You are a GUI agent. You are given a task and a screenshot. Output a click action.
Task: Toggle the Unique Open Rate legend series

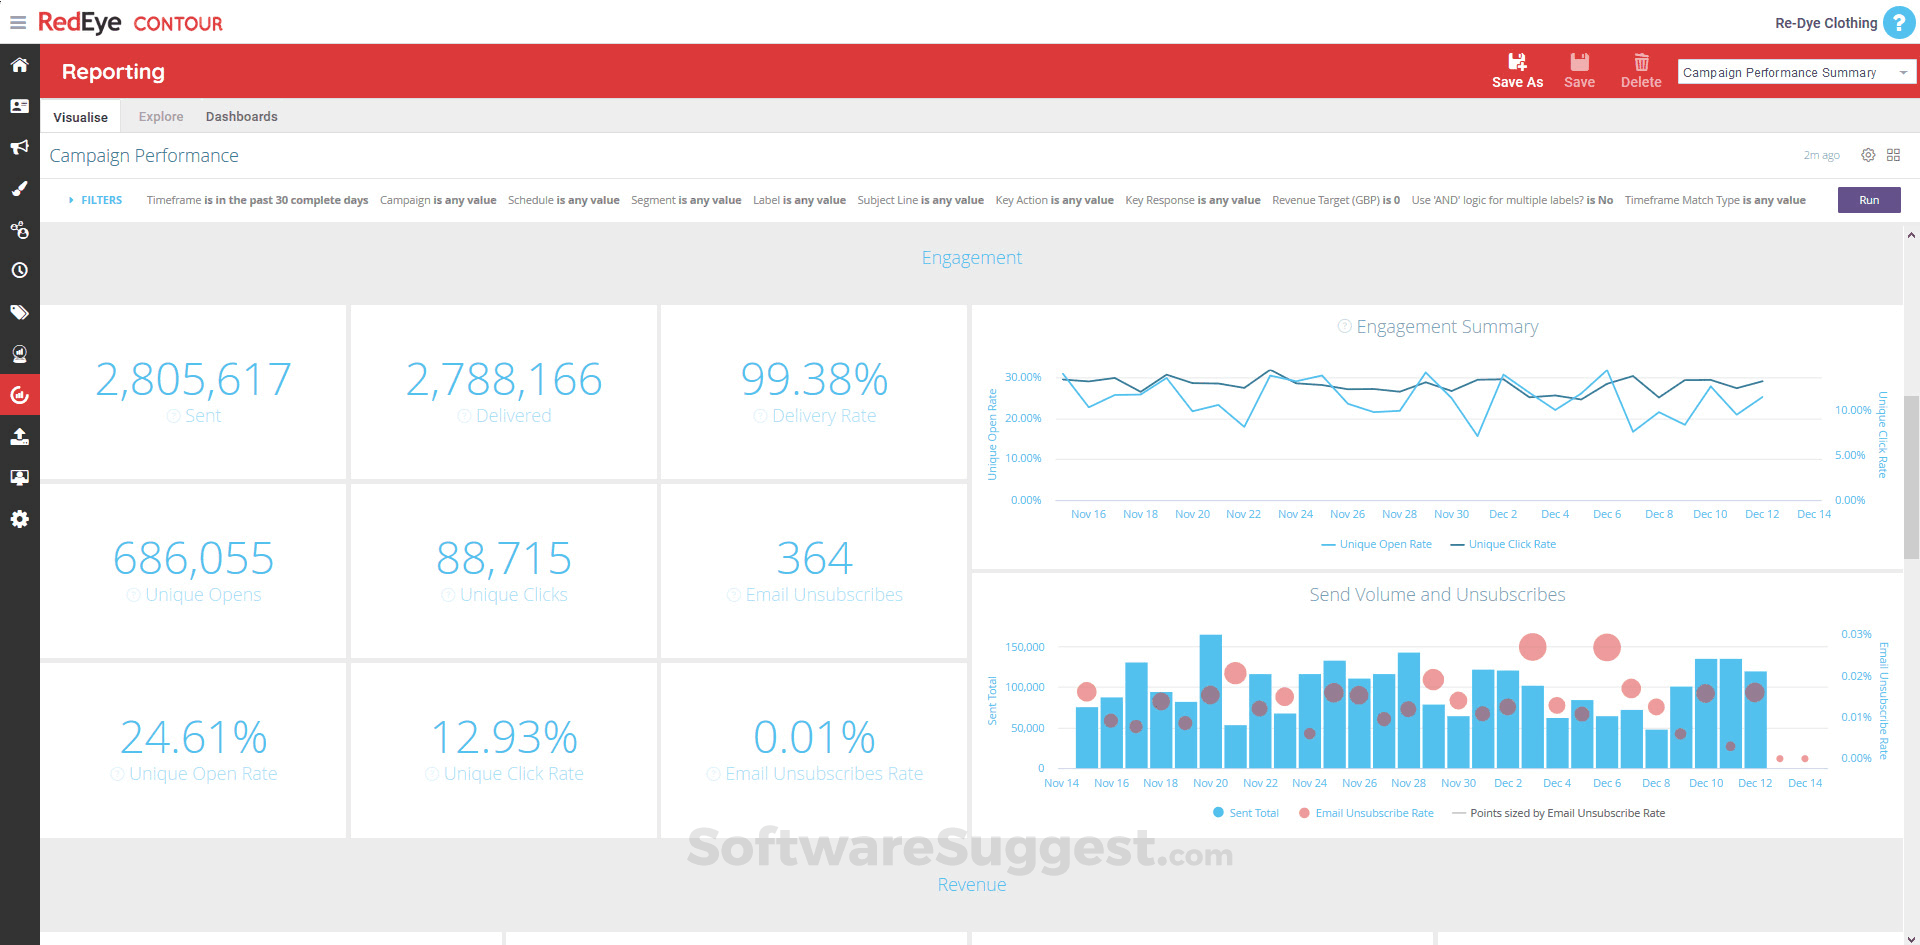1377,543
